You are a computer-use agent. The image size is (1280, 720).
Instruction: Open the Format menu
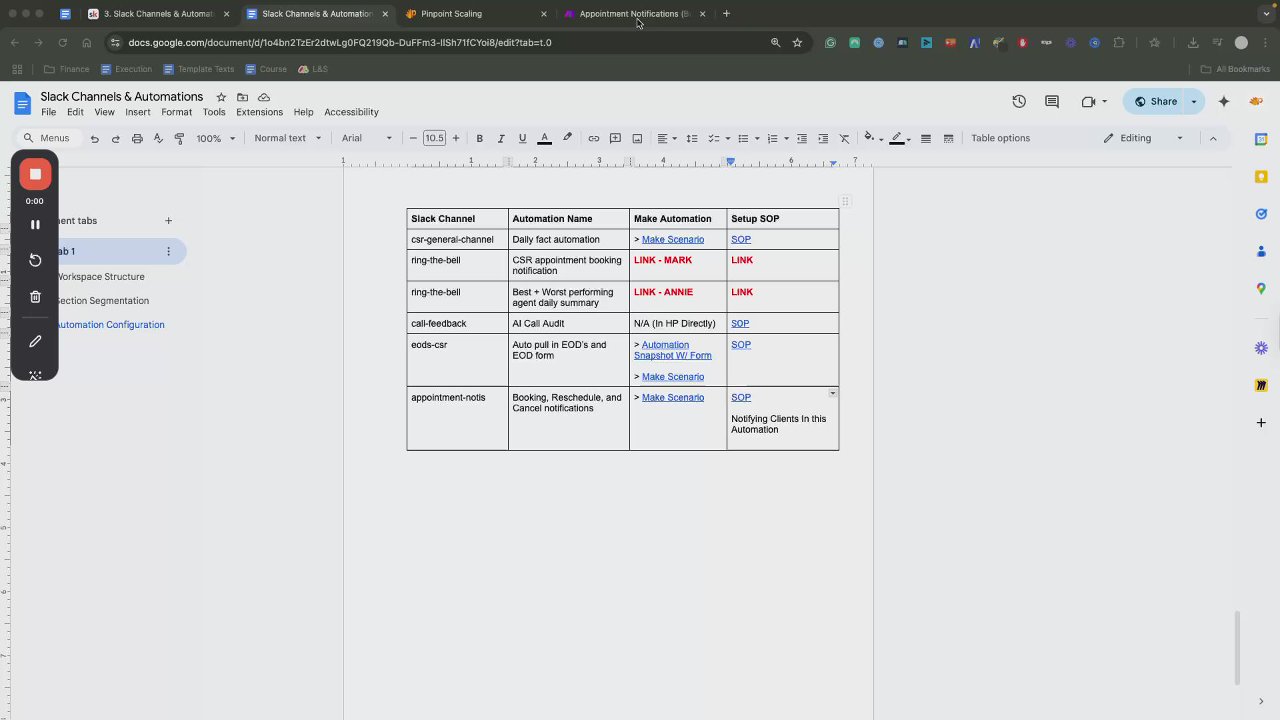(x=176, y=112)
